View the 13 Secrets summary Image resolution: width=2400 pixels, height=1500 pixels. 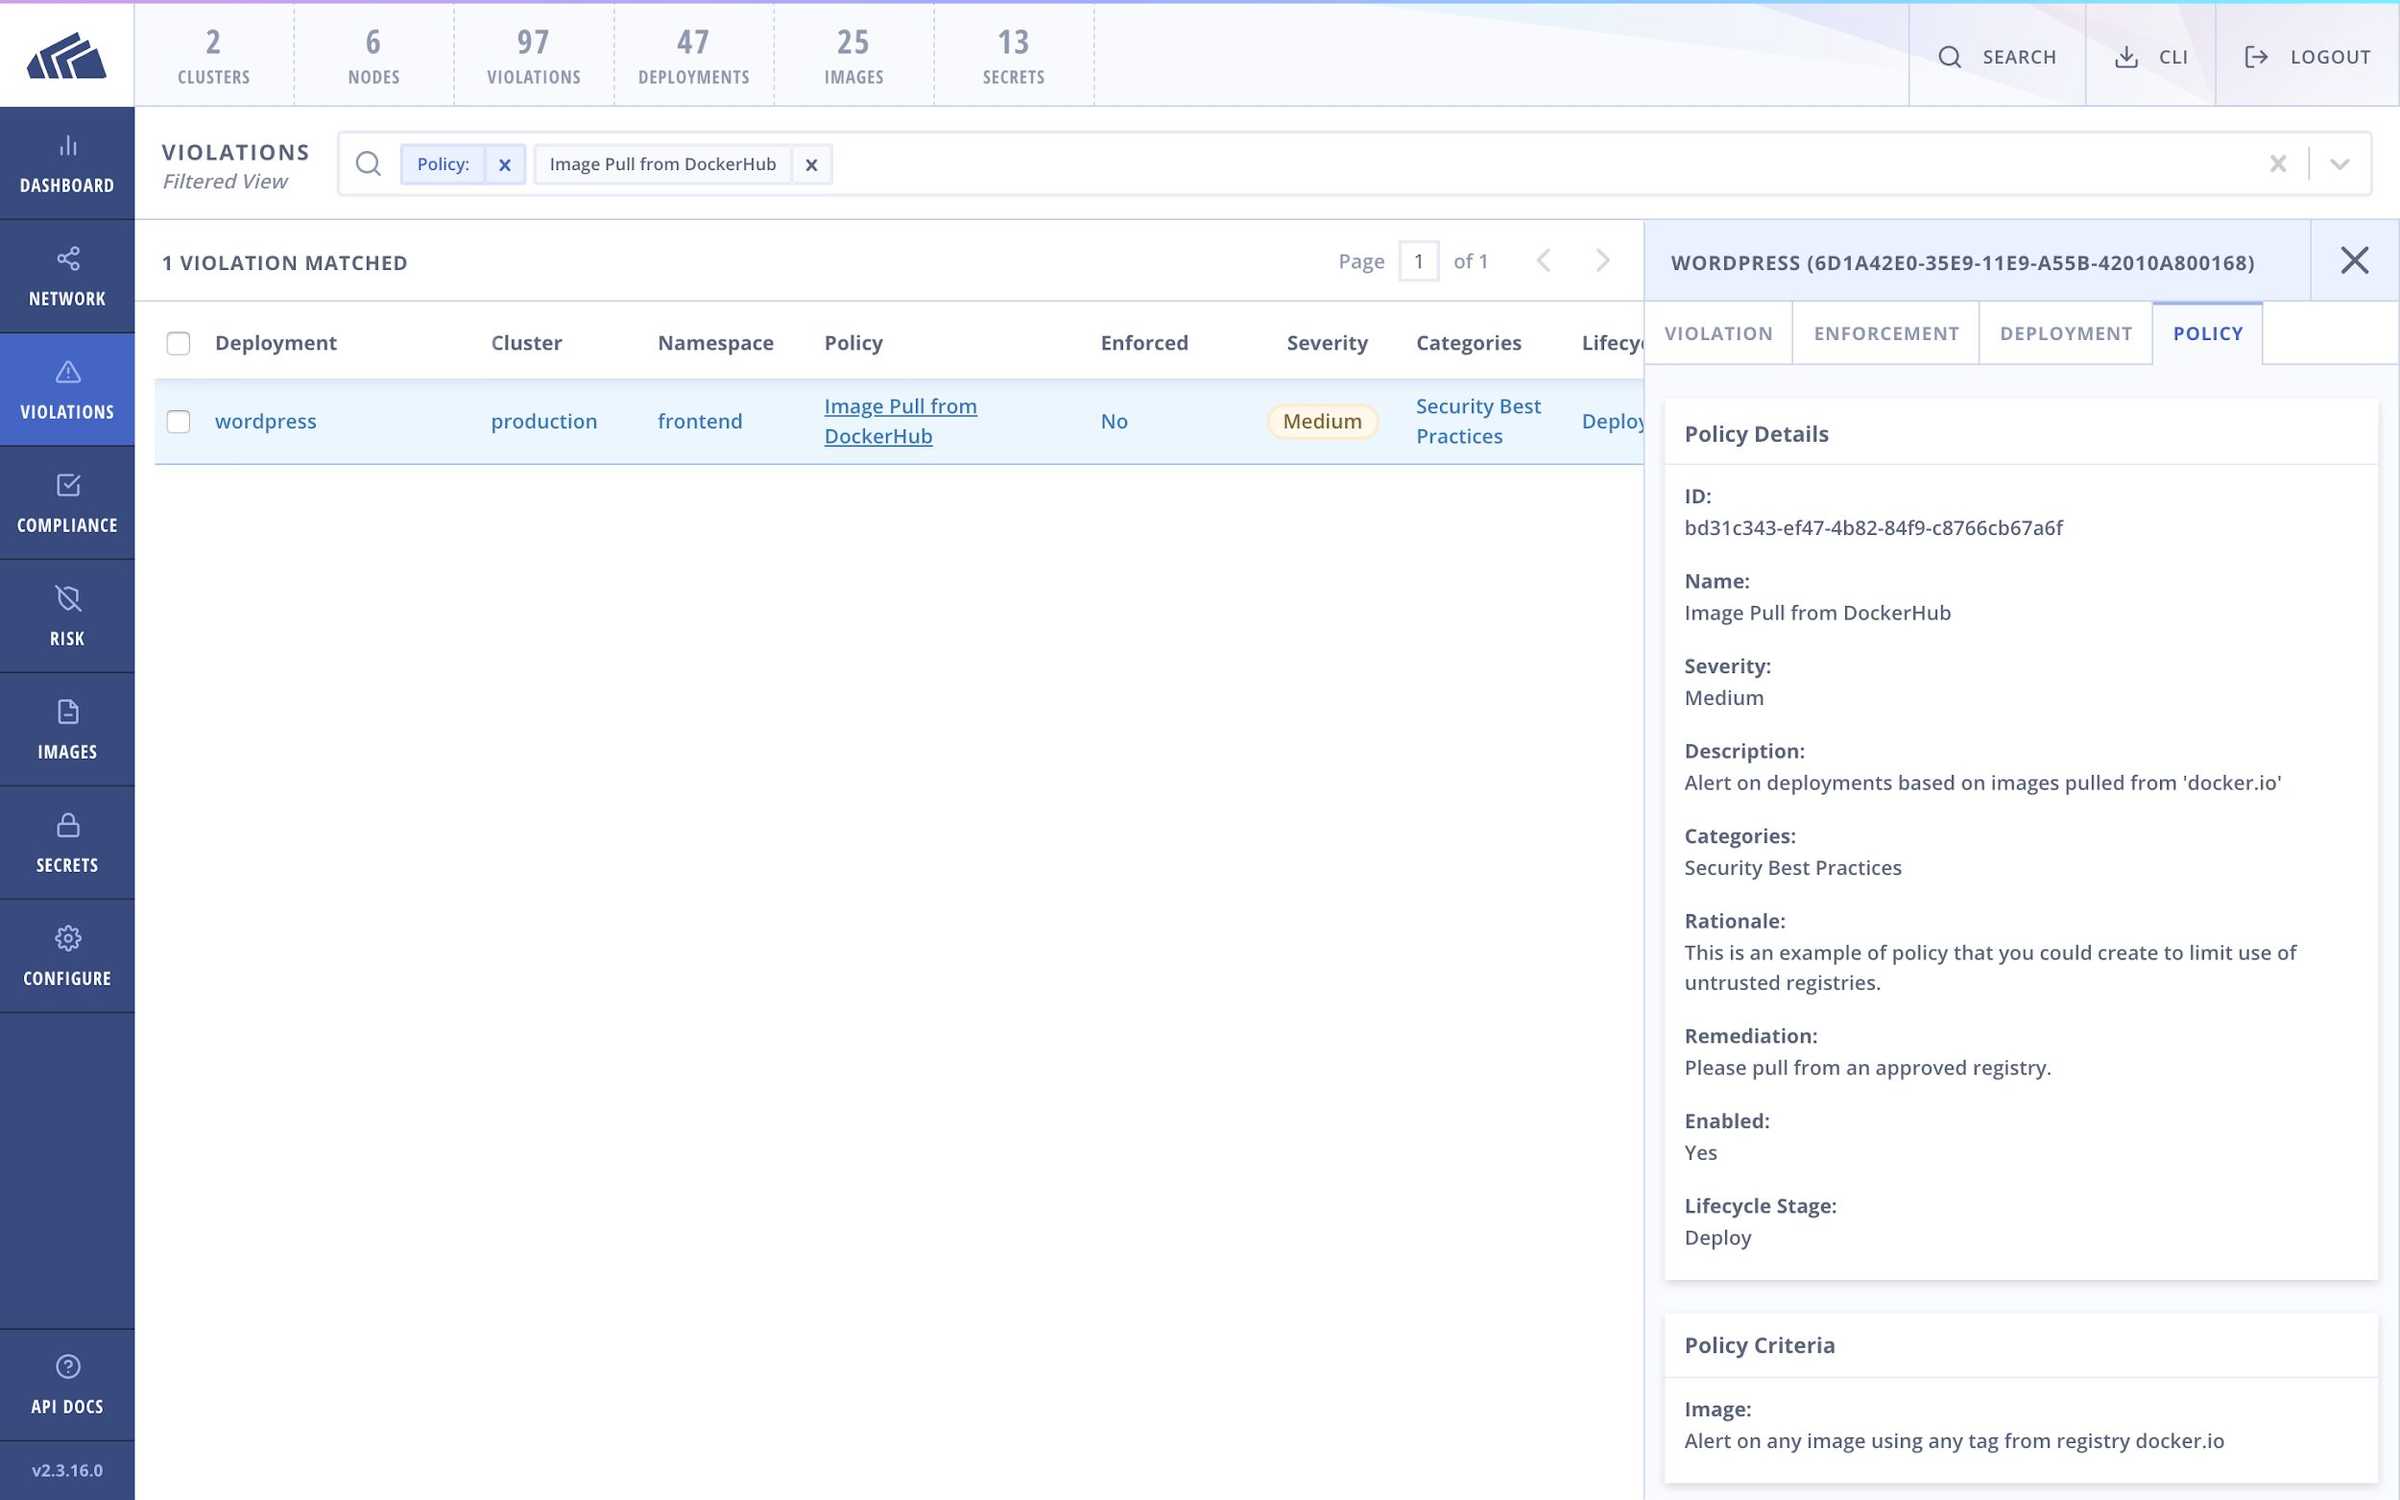[x=1014, y=56]
